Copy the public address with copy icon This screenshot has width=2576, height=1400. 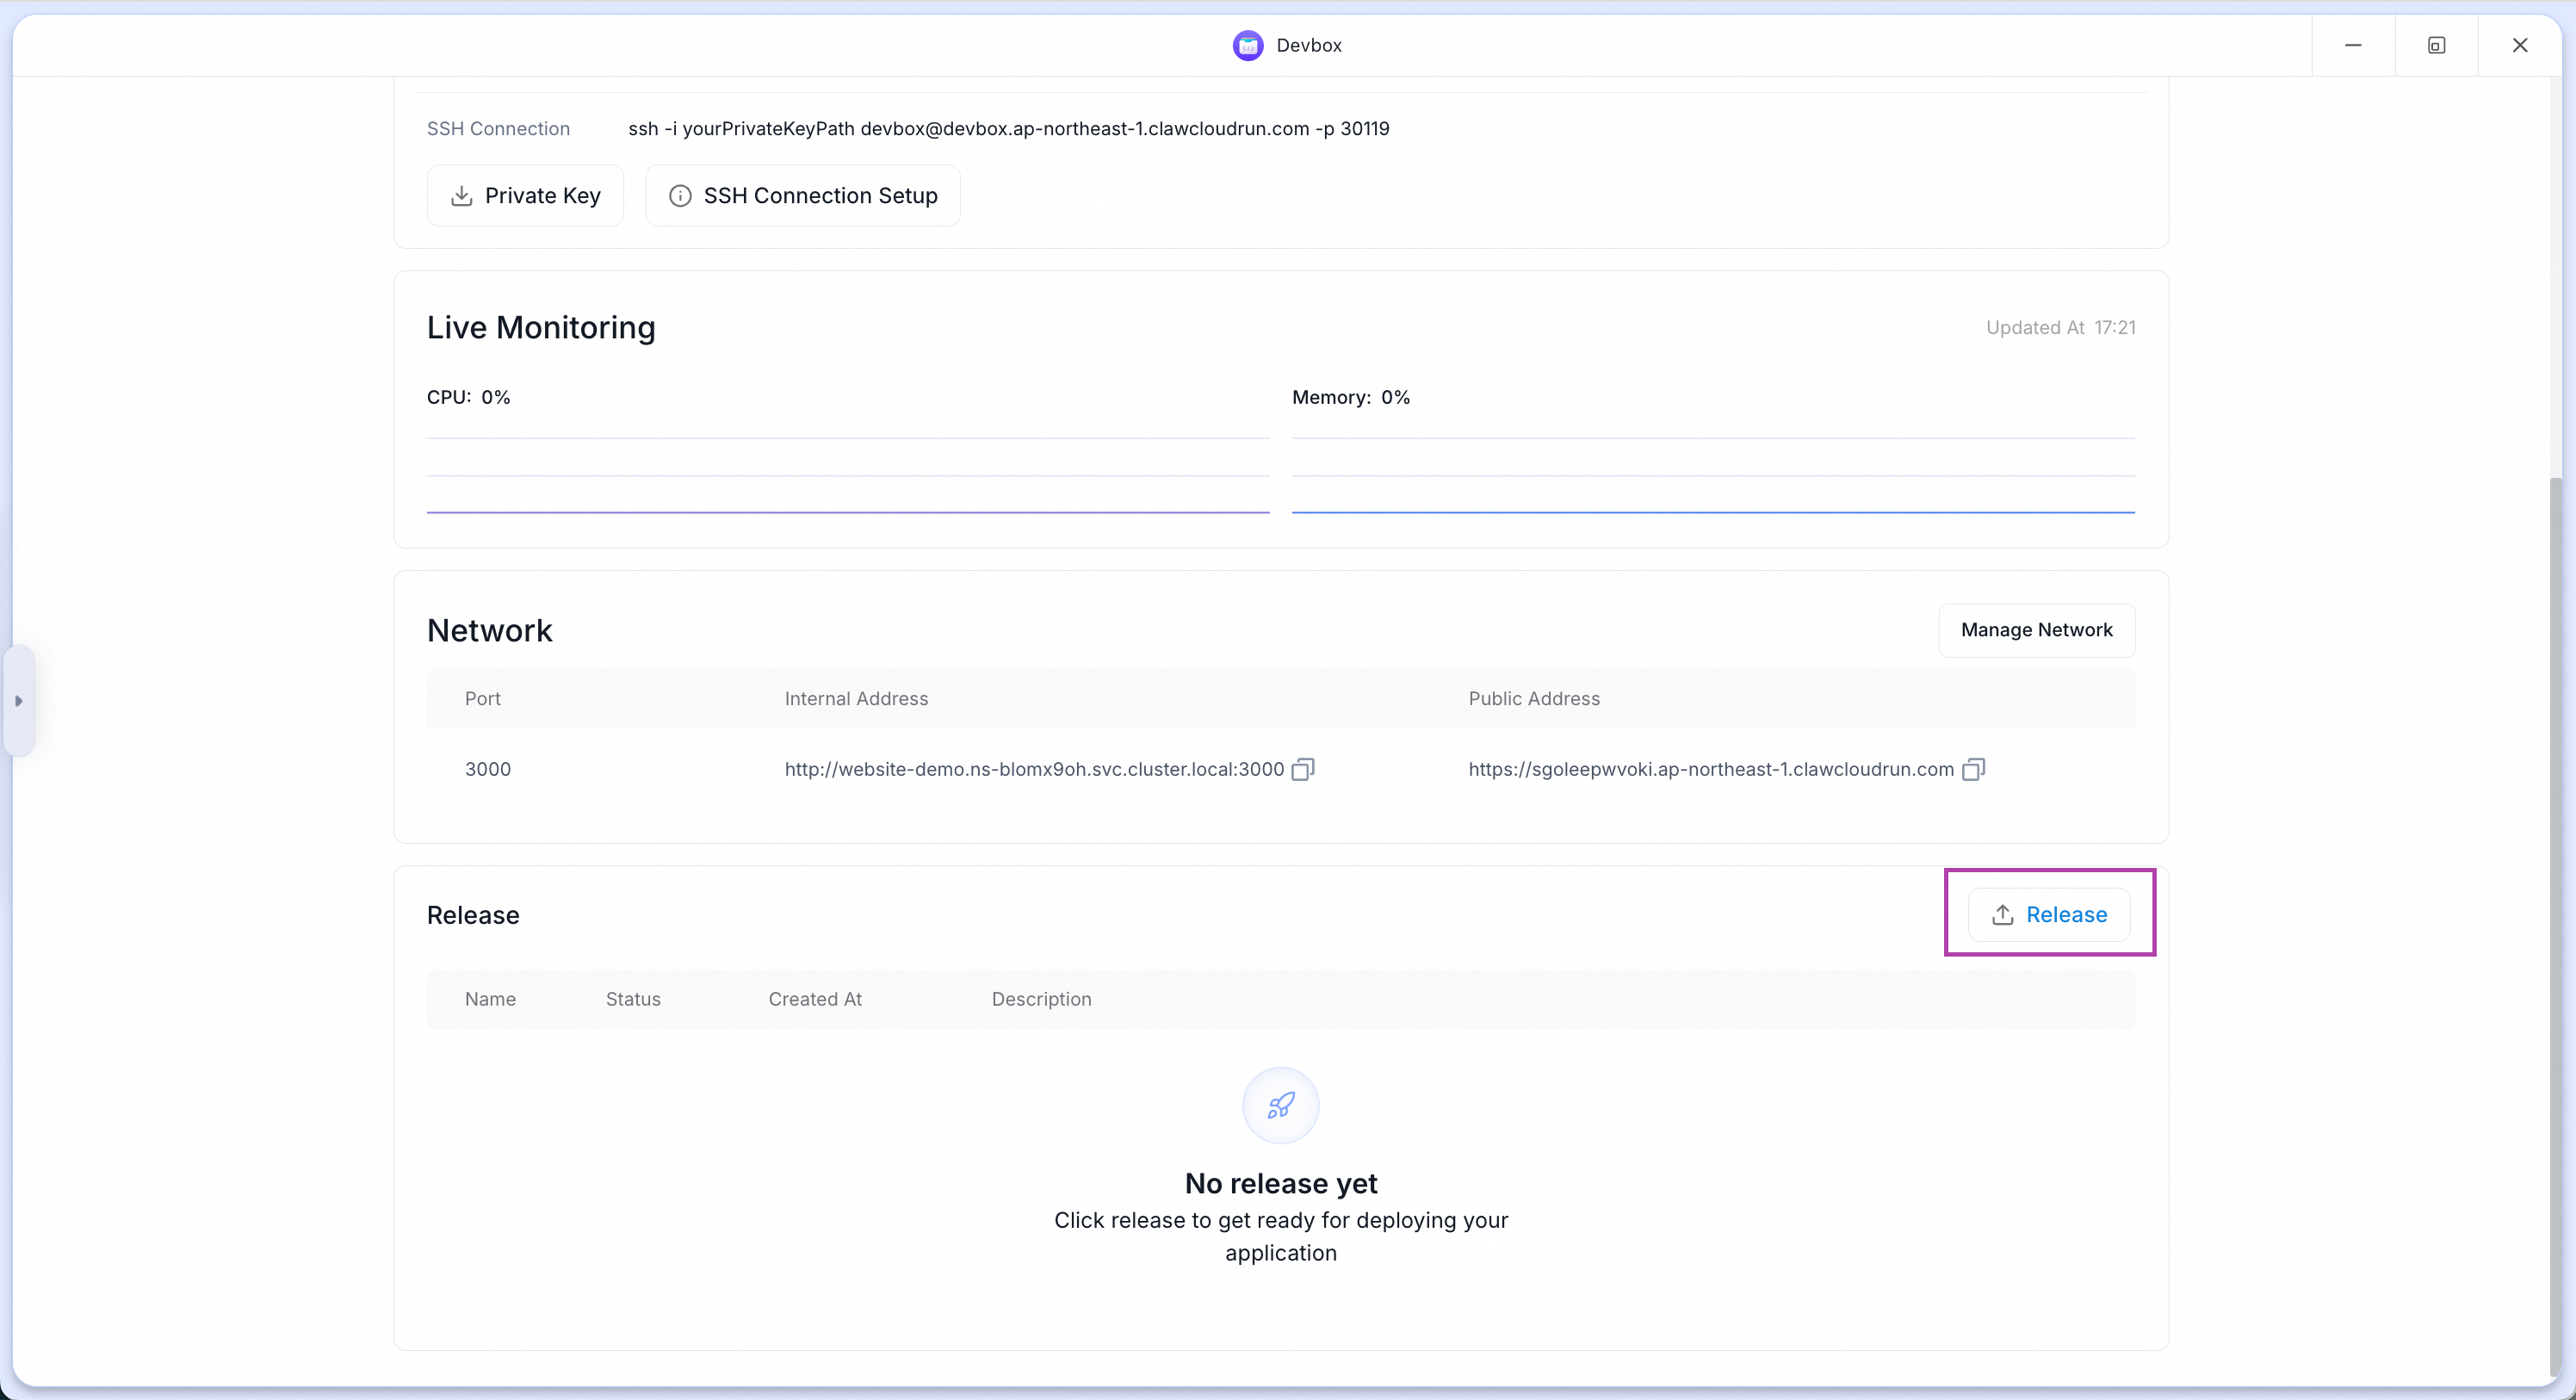pos(1973,769)
